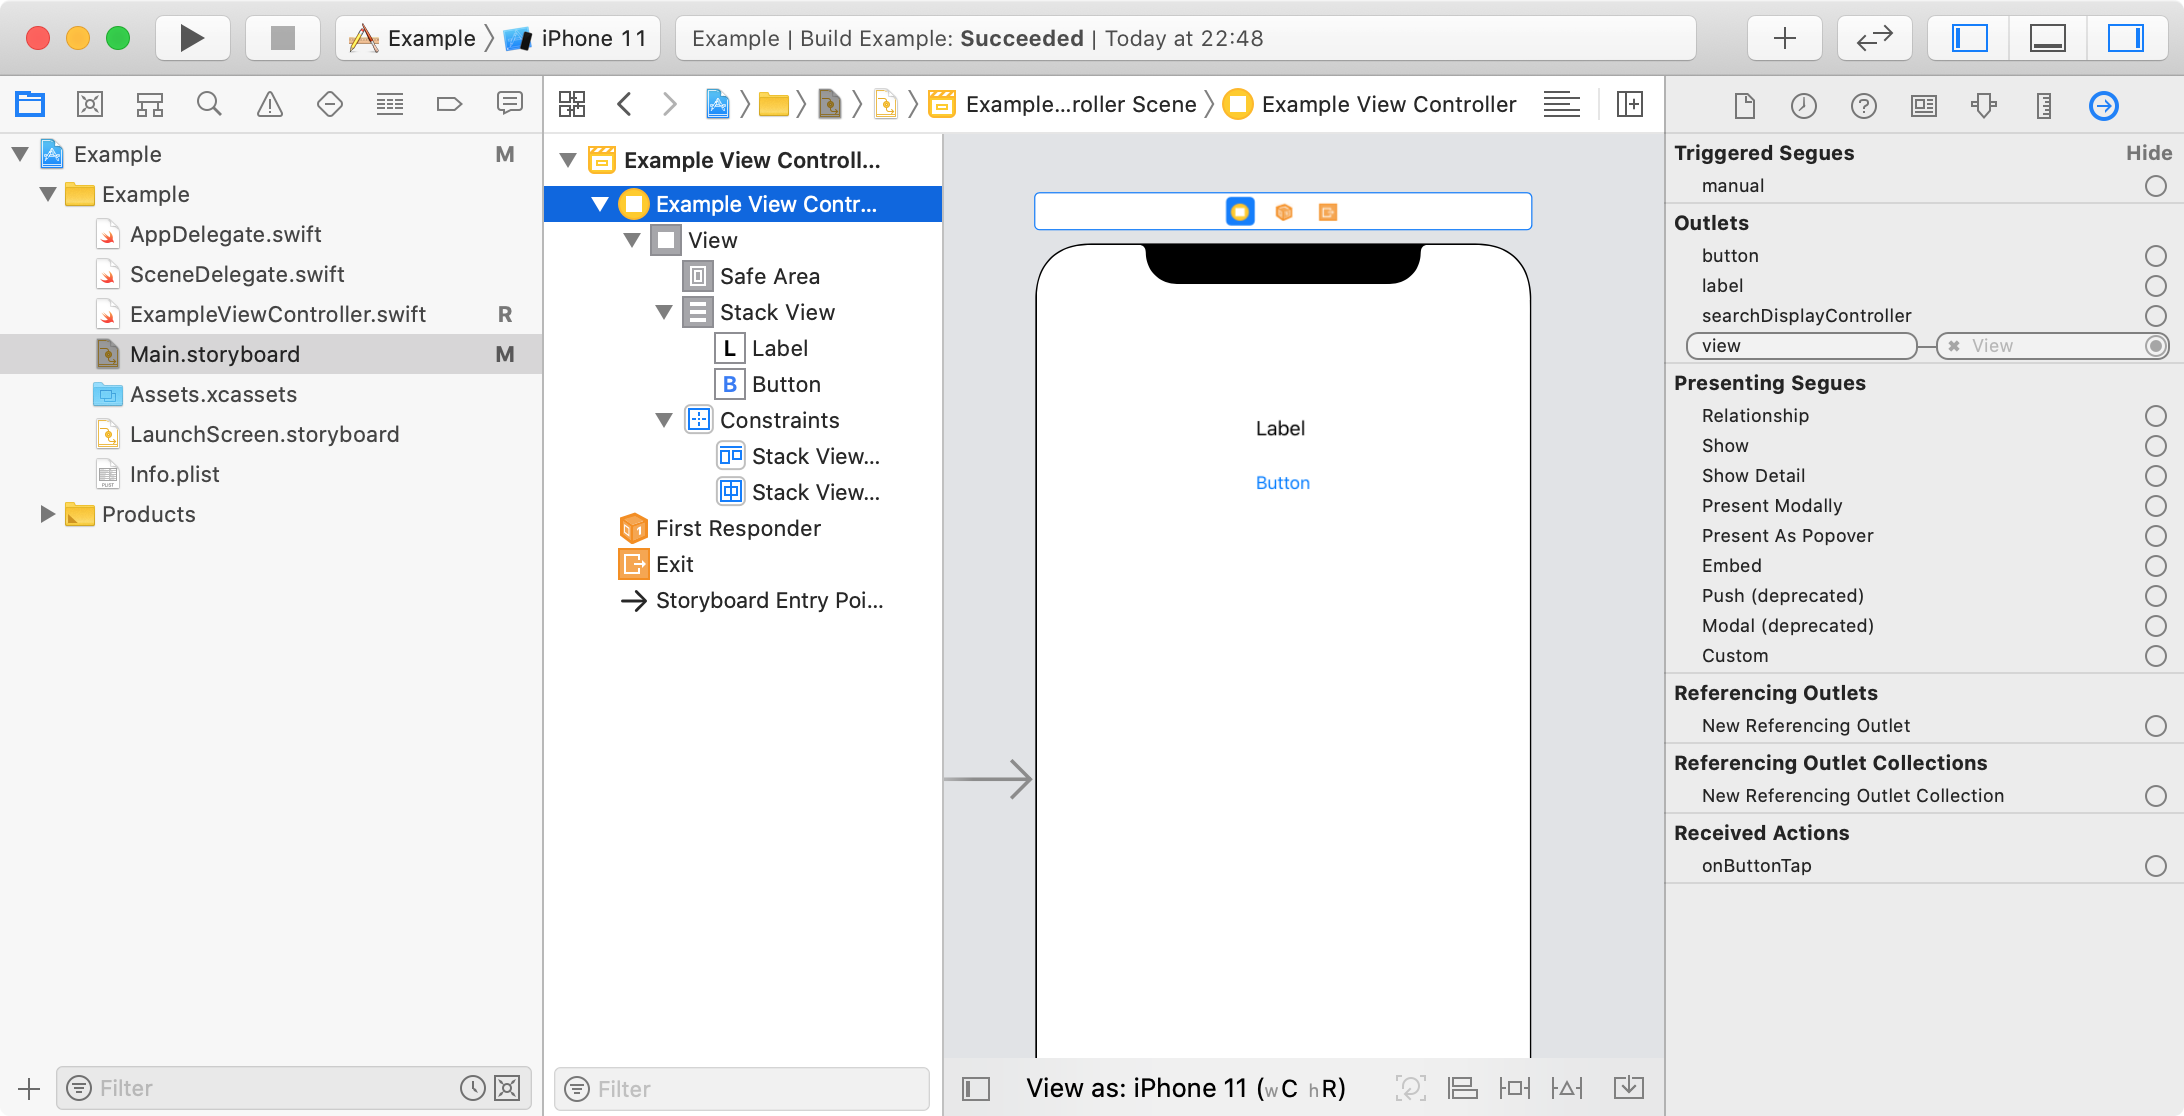Open Update Frames tool
Screen dimensions: 2184x1116
[1410, 1088]
